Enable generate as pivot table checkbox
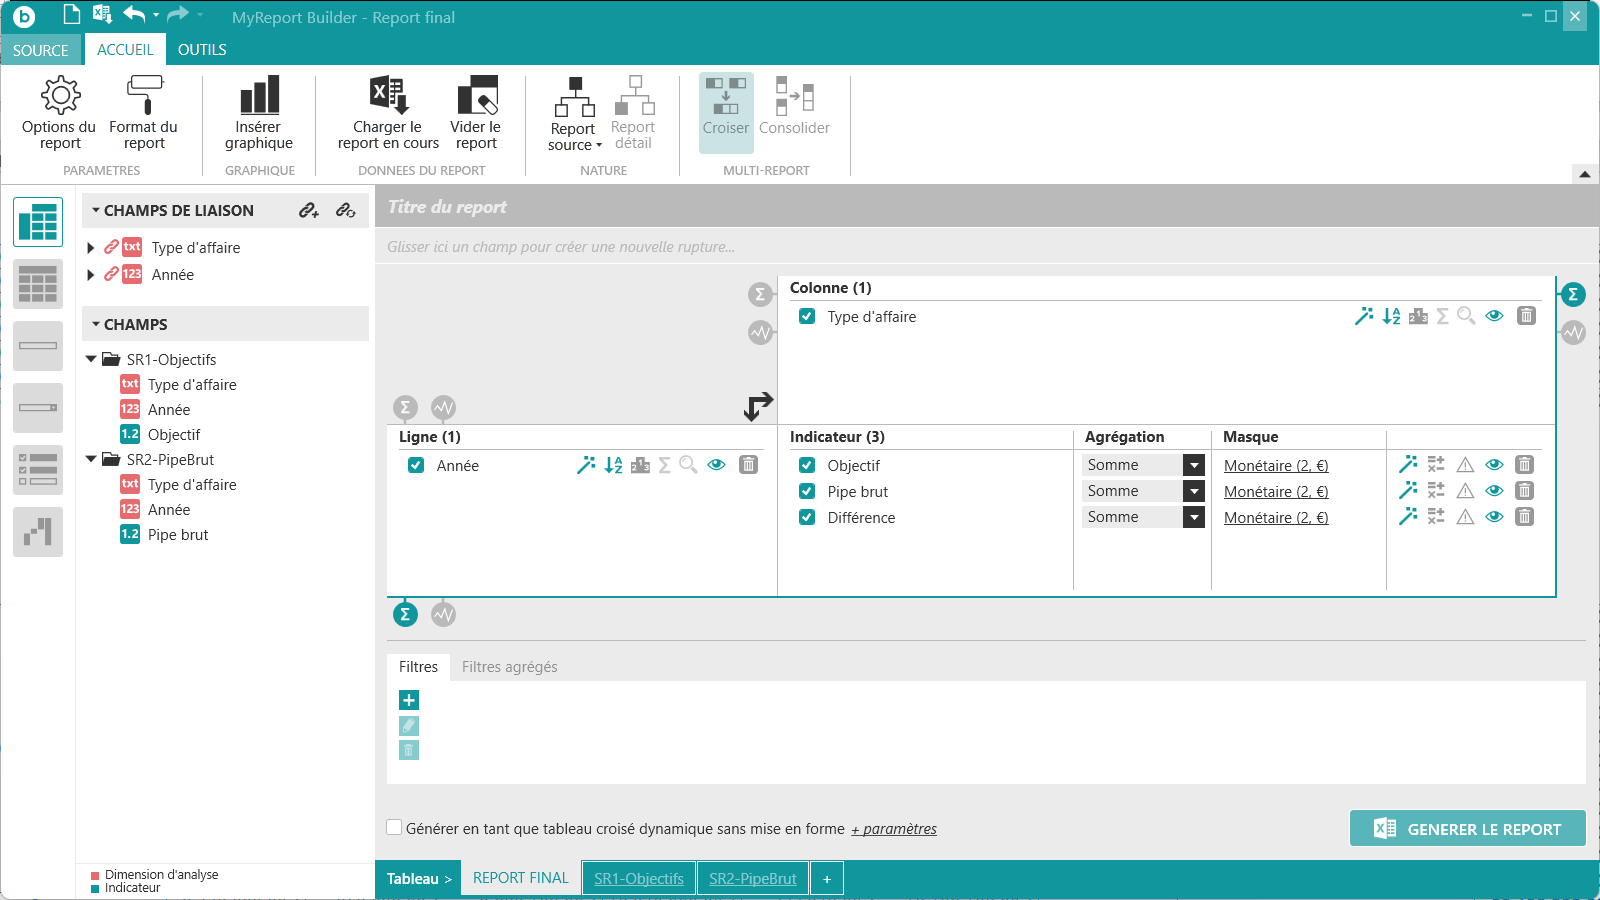The image size is (1600, 900). click(x=395, y=827)
